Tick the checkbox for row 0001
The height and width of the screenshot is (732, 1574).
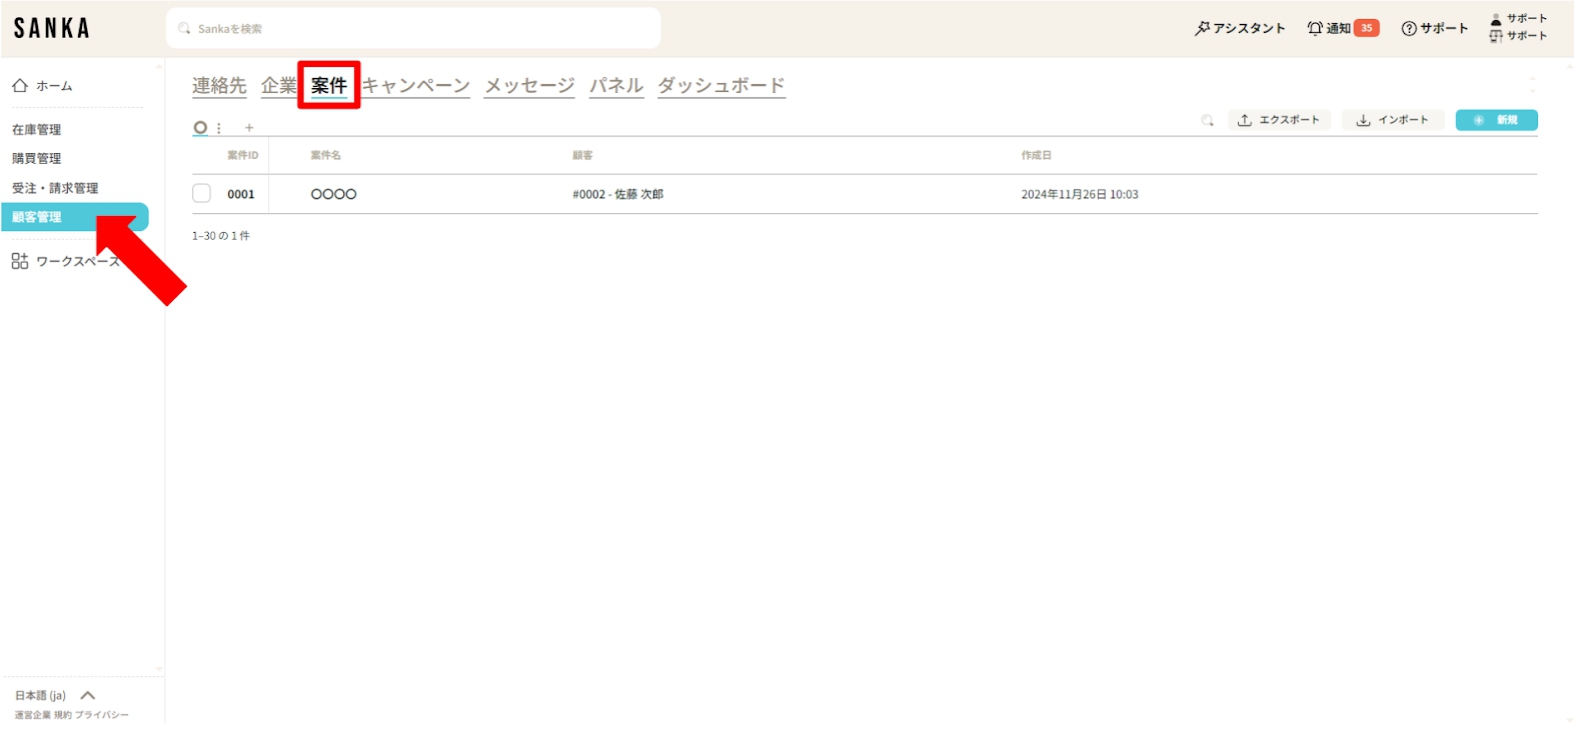(201, 194)
